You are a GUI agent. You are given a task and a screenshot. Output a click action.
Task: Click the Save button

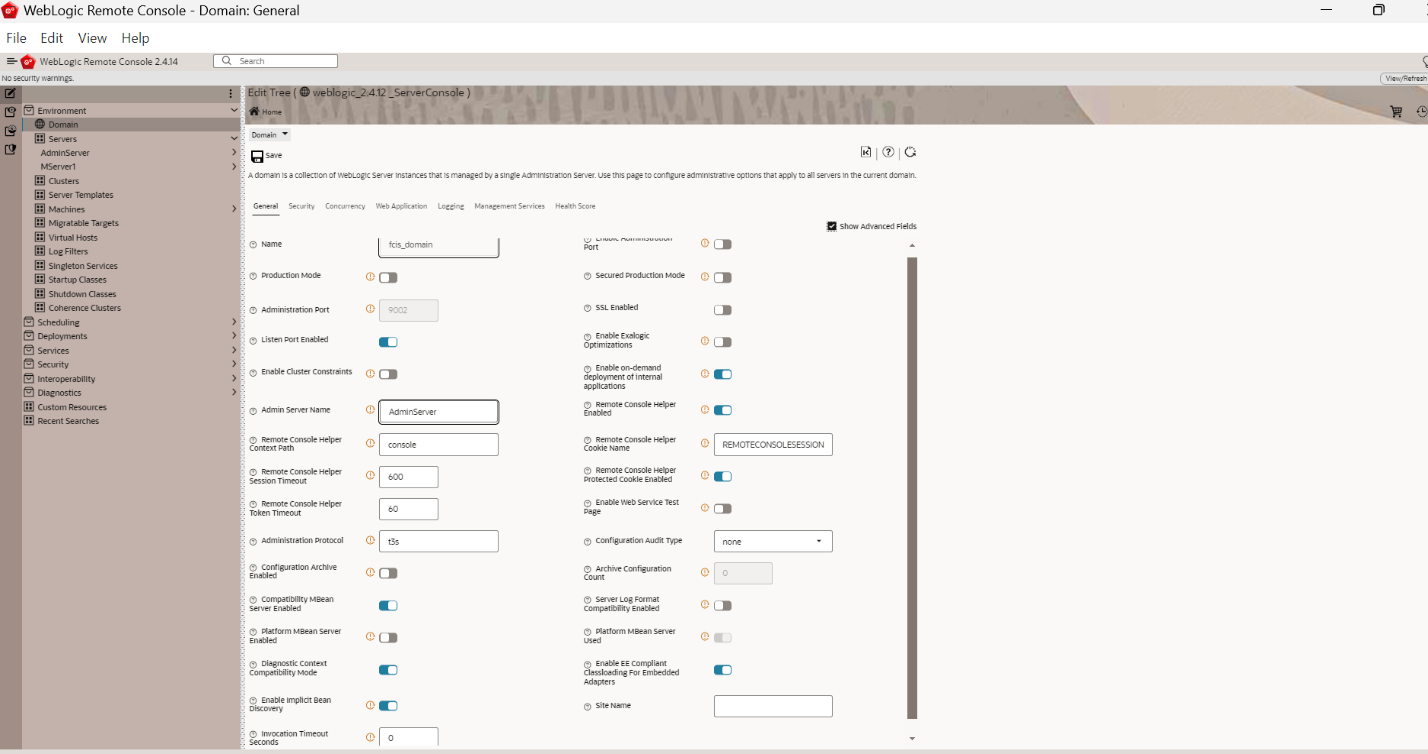tap(266, 156)
